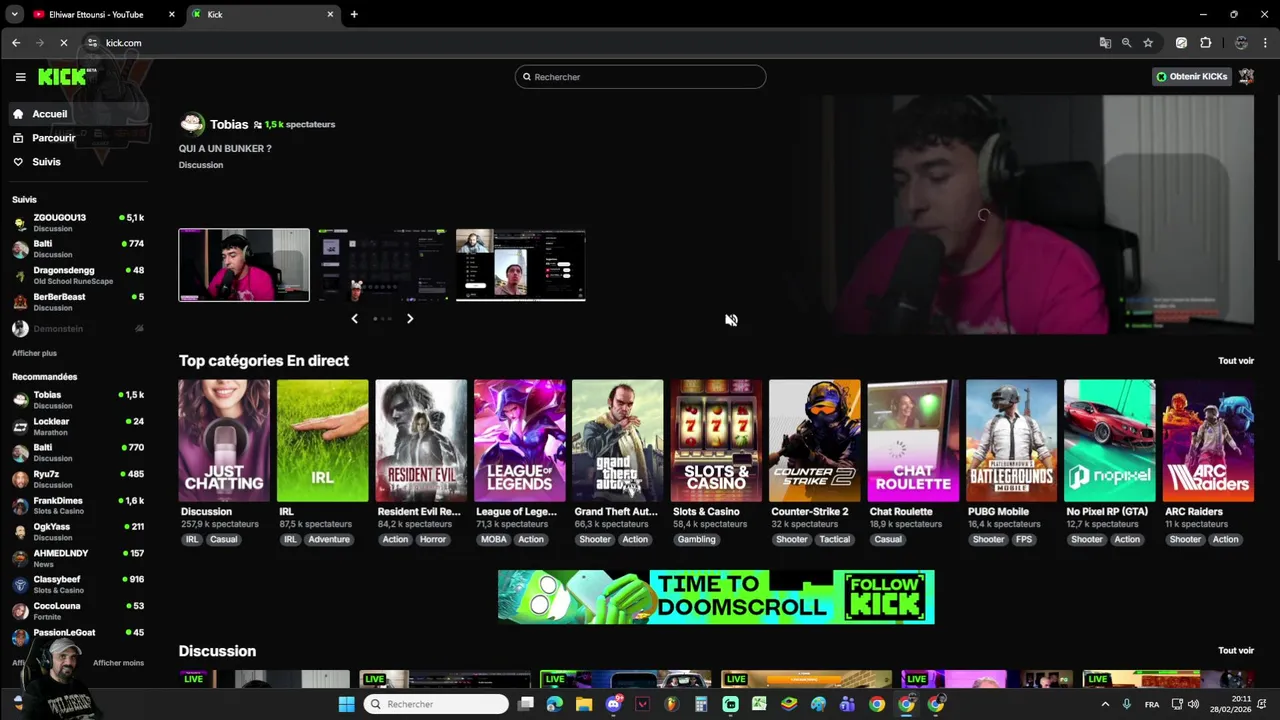The image size is (1280, 720).
Task: Click Tobias avatar in featured header
Action: [192, 124]
